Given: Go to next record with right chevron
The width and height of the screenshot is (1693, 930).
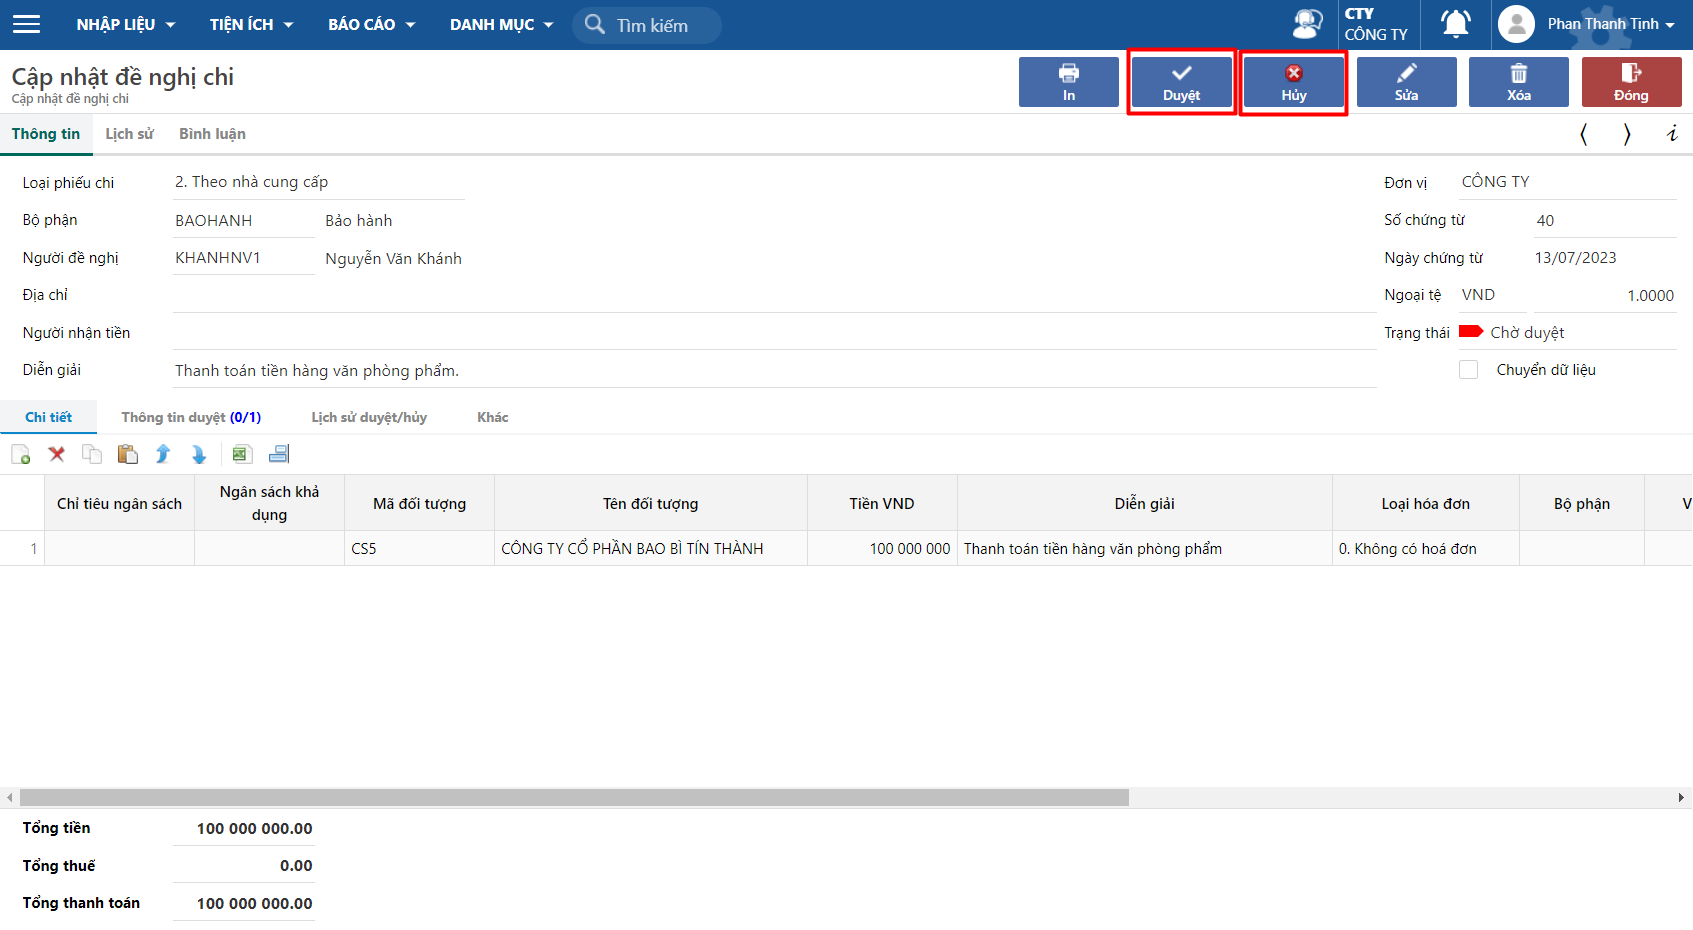Looking at the screenshot, I should [1627, 134].
